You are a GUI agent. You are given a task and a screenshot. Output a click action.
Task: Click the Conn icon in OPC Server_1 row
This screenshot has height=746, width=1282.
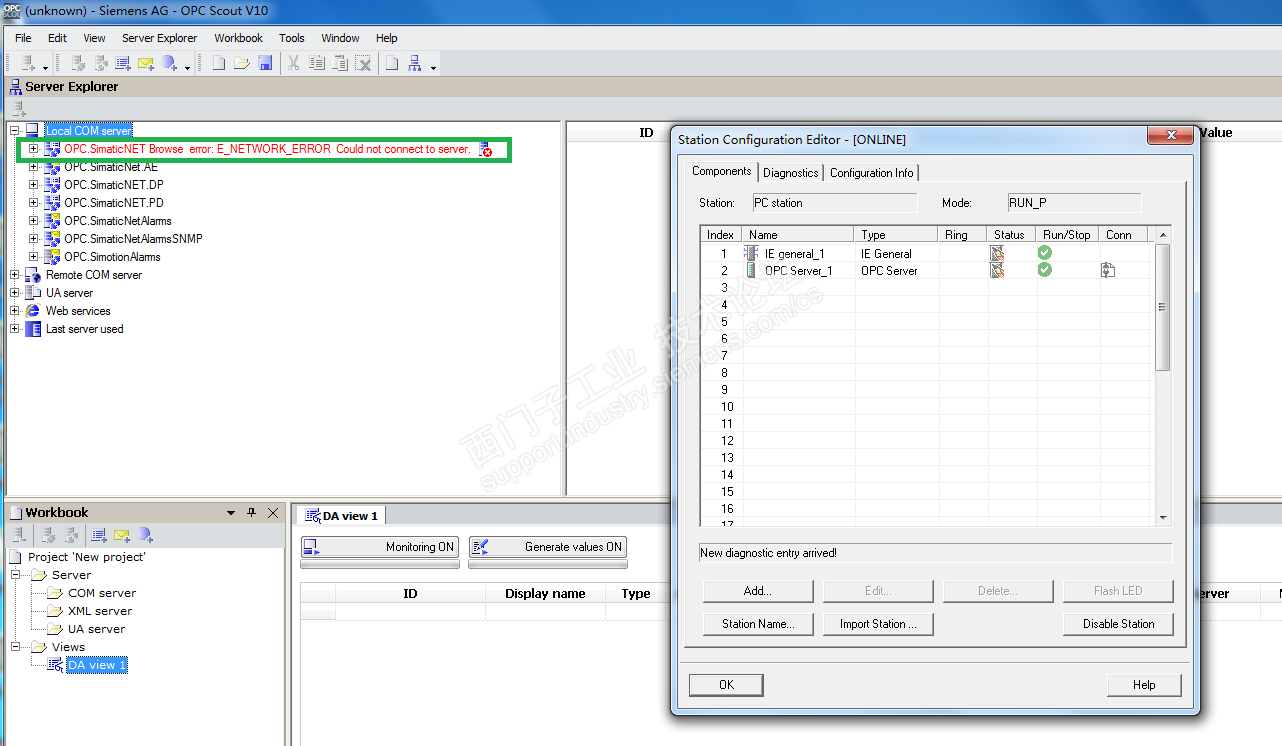click(1108, 270)
